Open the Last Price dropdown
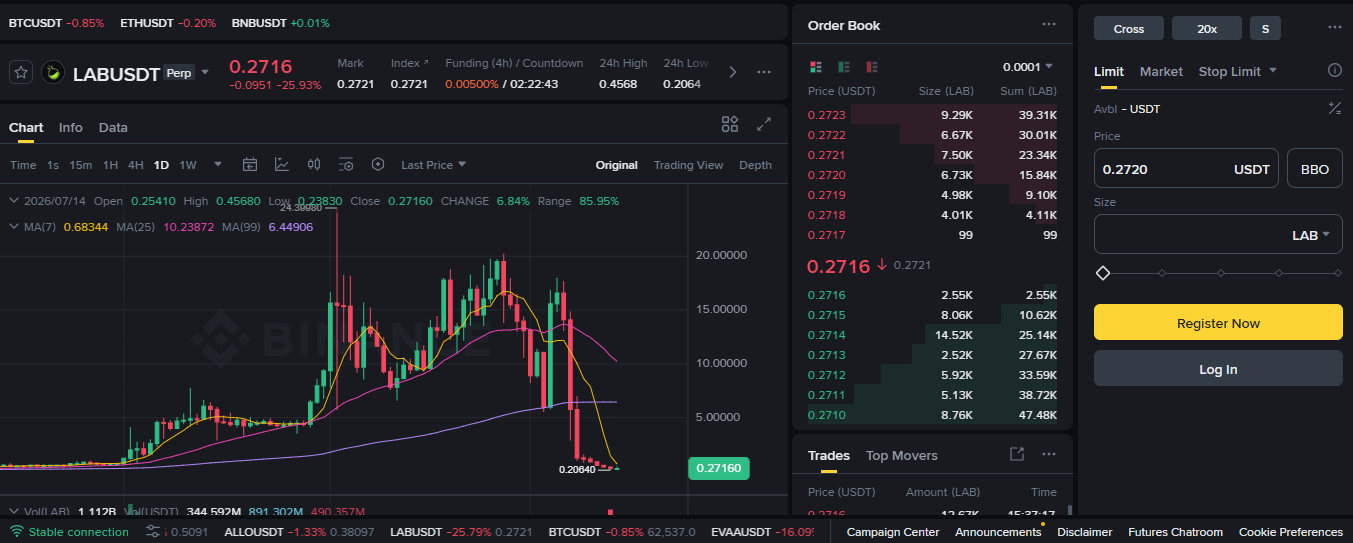The height and width of the screenshot is (543, 1353). pos(433,165)
